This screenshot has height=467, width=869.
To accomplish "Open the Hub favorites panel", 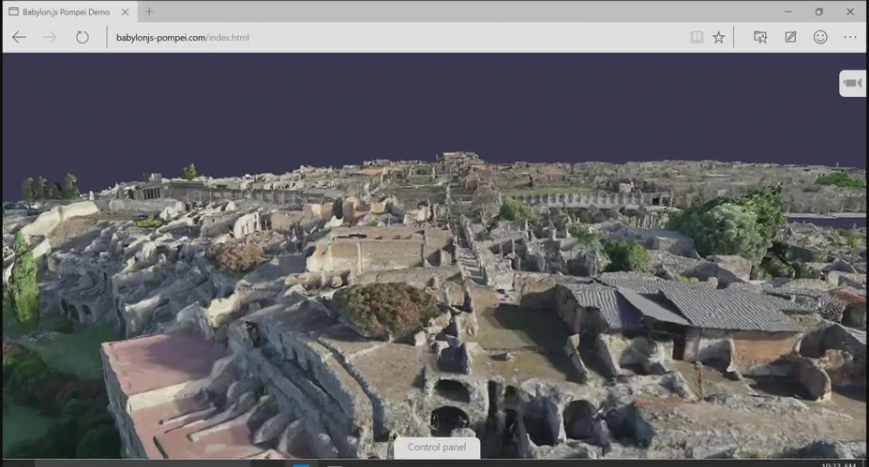I will pos(760,37).
